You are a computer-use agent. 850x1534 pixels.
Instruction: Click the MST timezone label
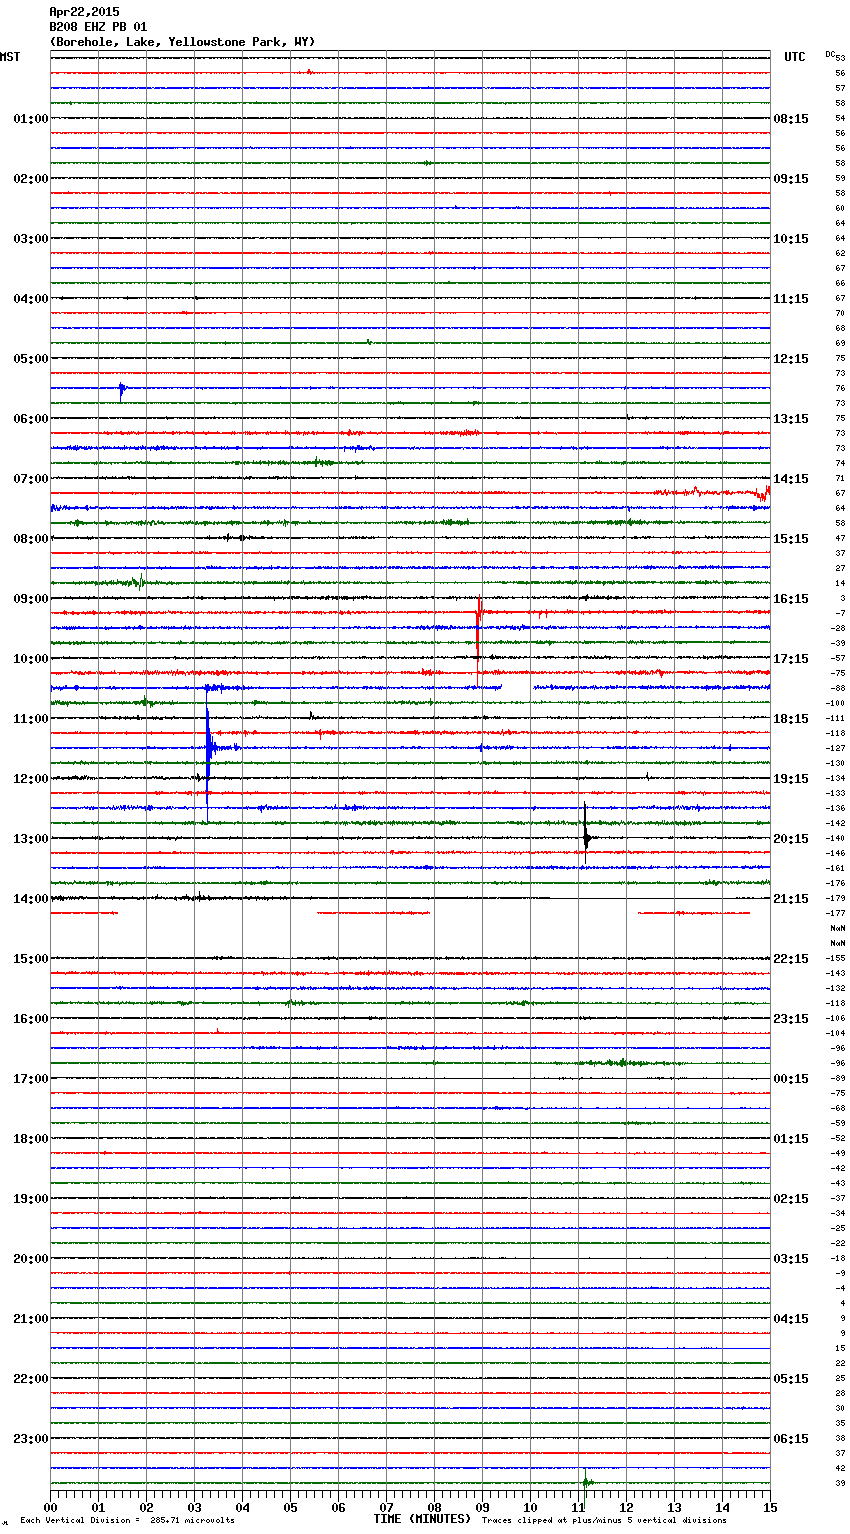[x=10, y=57]
